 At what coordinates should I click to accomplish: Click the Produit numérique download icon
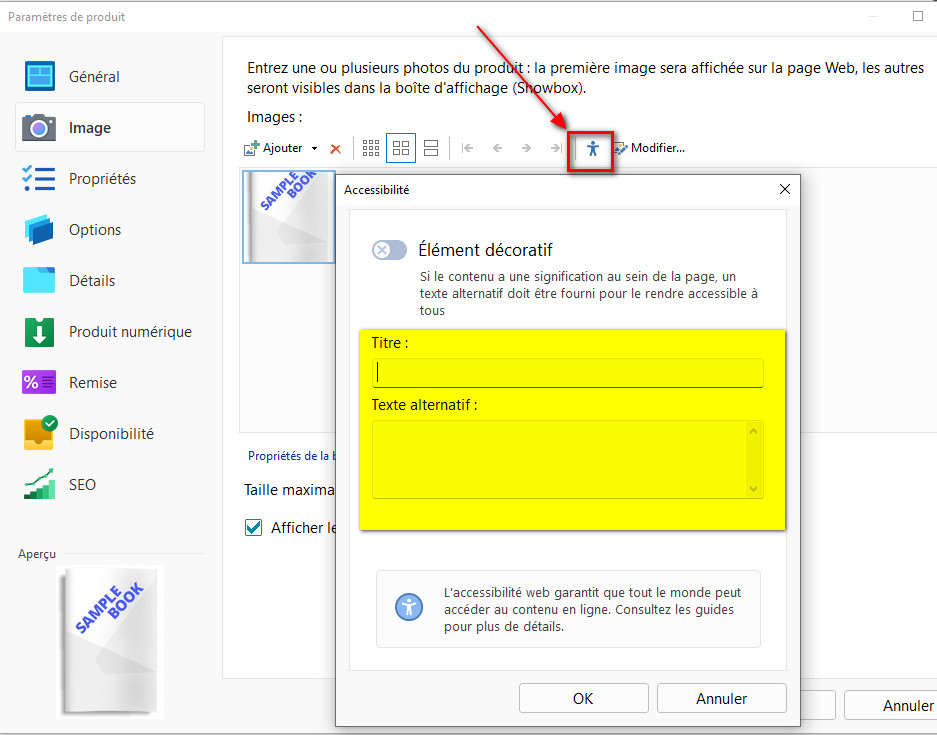click(39, 332)
